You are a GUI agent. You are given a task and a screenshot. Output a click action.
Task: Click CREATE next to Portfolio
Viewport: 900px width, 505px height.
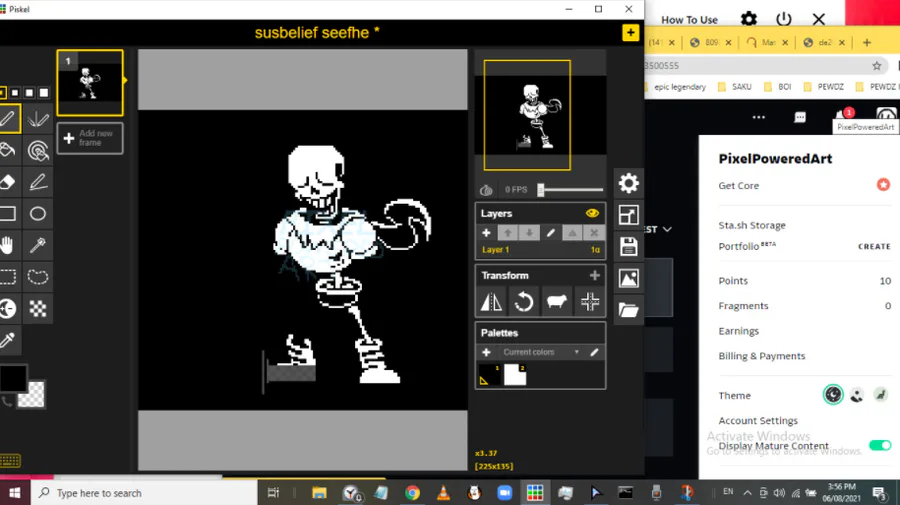[x=874, y=246]
